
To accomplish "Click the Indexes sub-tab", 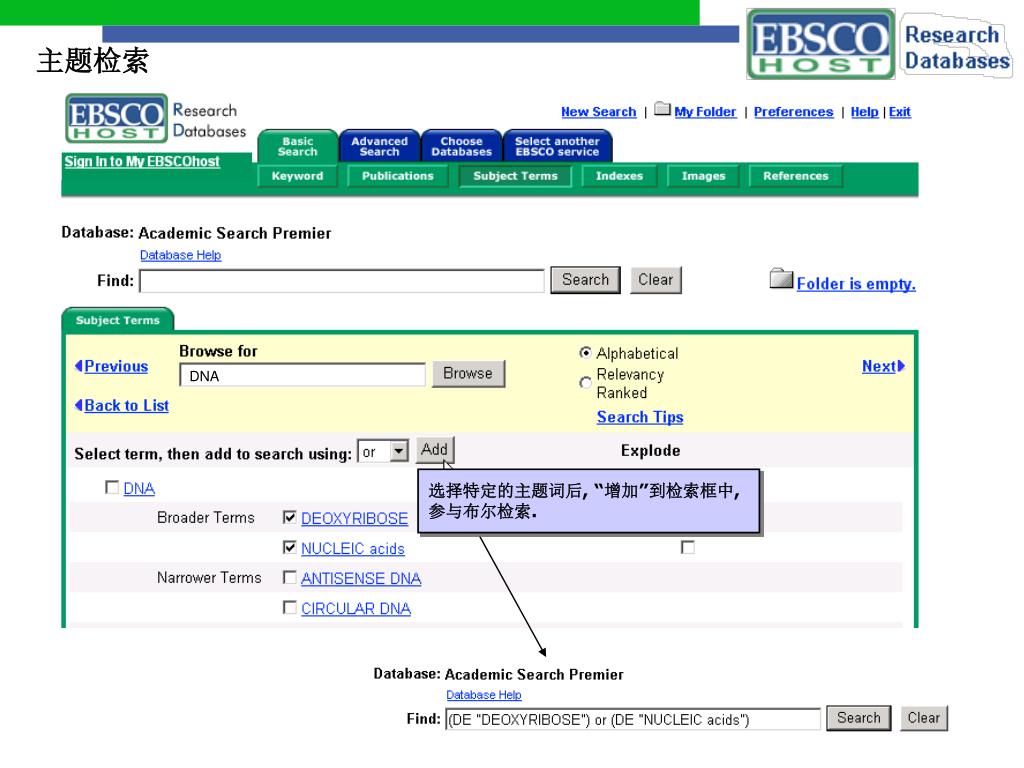I will click(x=619, y=176).
